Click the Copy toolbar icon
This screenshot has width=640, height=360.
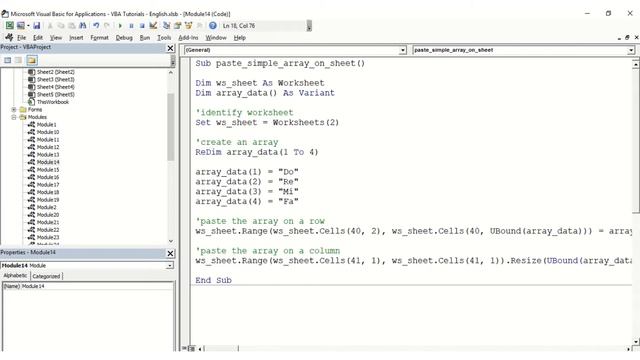61,25
